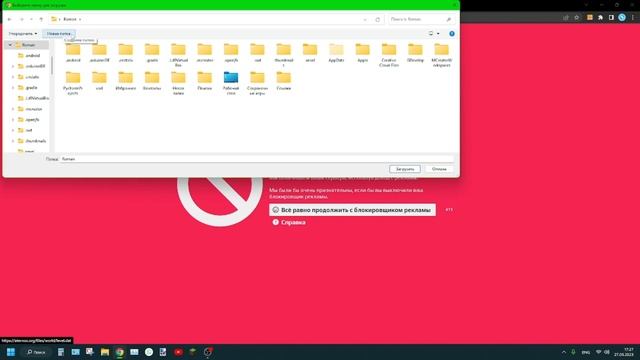Expand .gradle node in the tree
Viewport: 640px width, 360px height.
click(13, 87)
